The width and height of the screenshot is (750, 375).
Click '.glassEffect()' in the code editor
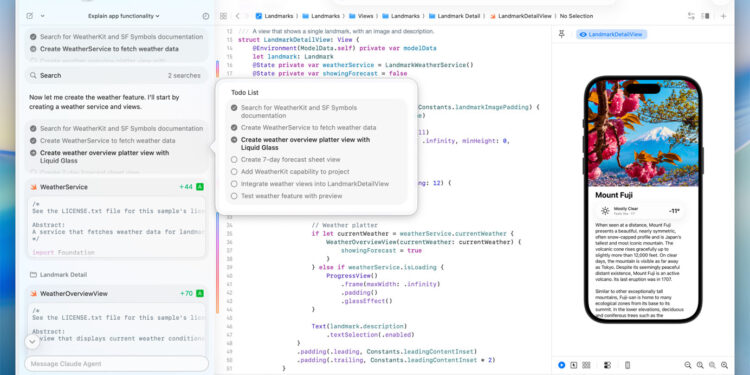click(366, 301)
